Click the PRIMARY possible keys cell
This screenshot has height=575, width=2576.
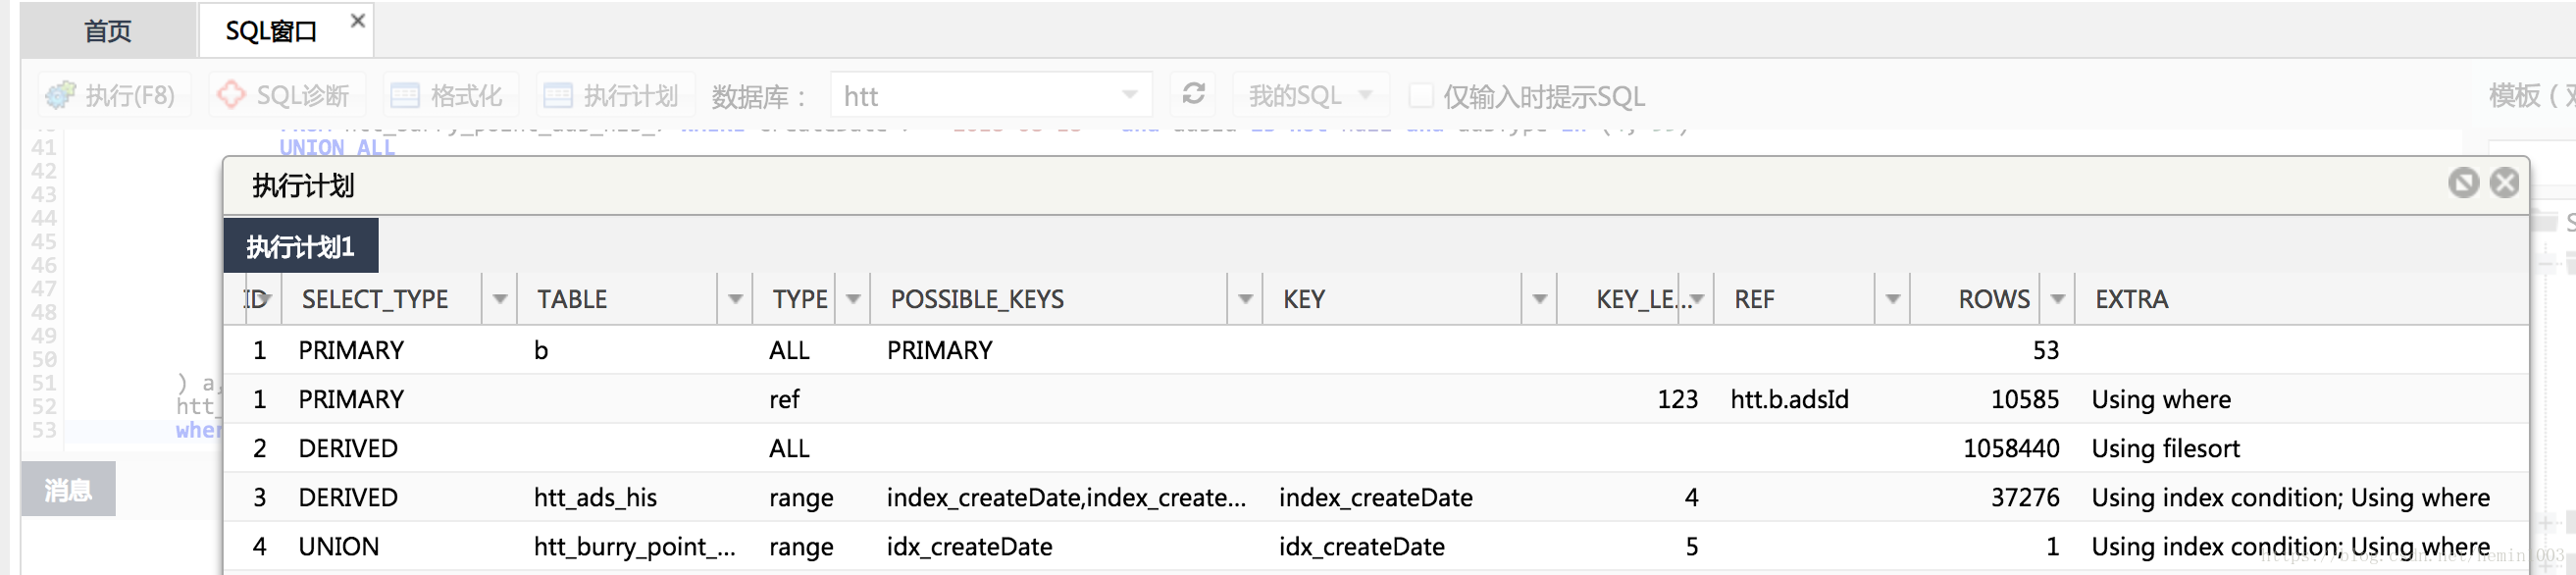tap(939, 350)
